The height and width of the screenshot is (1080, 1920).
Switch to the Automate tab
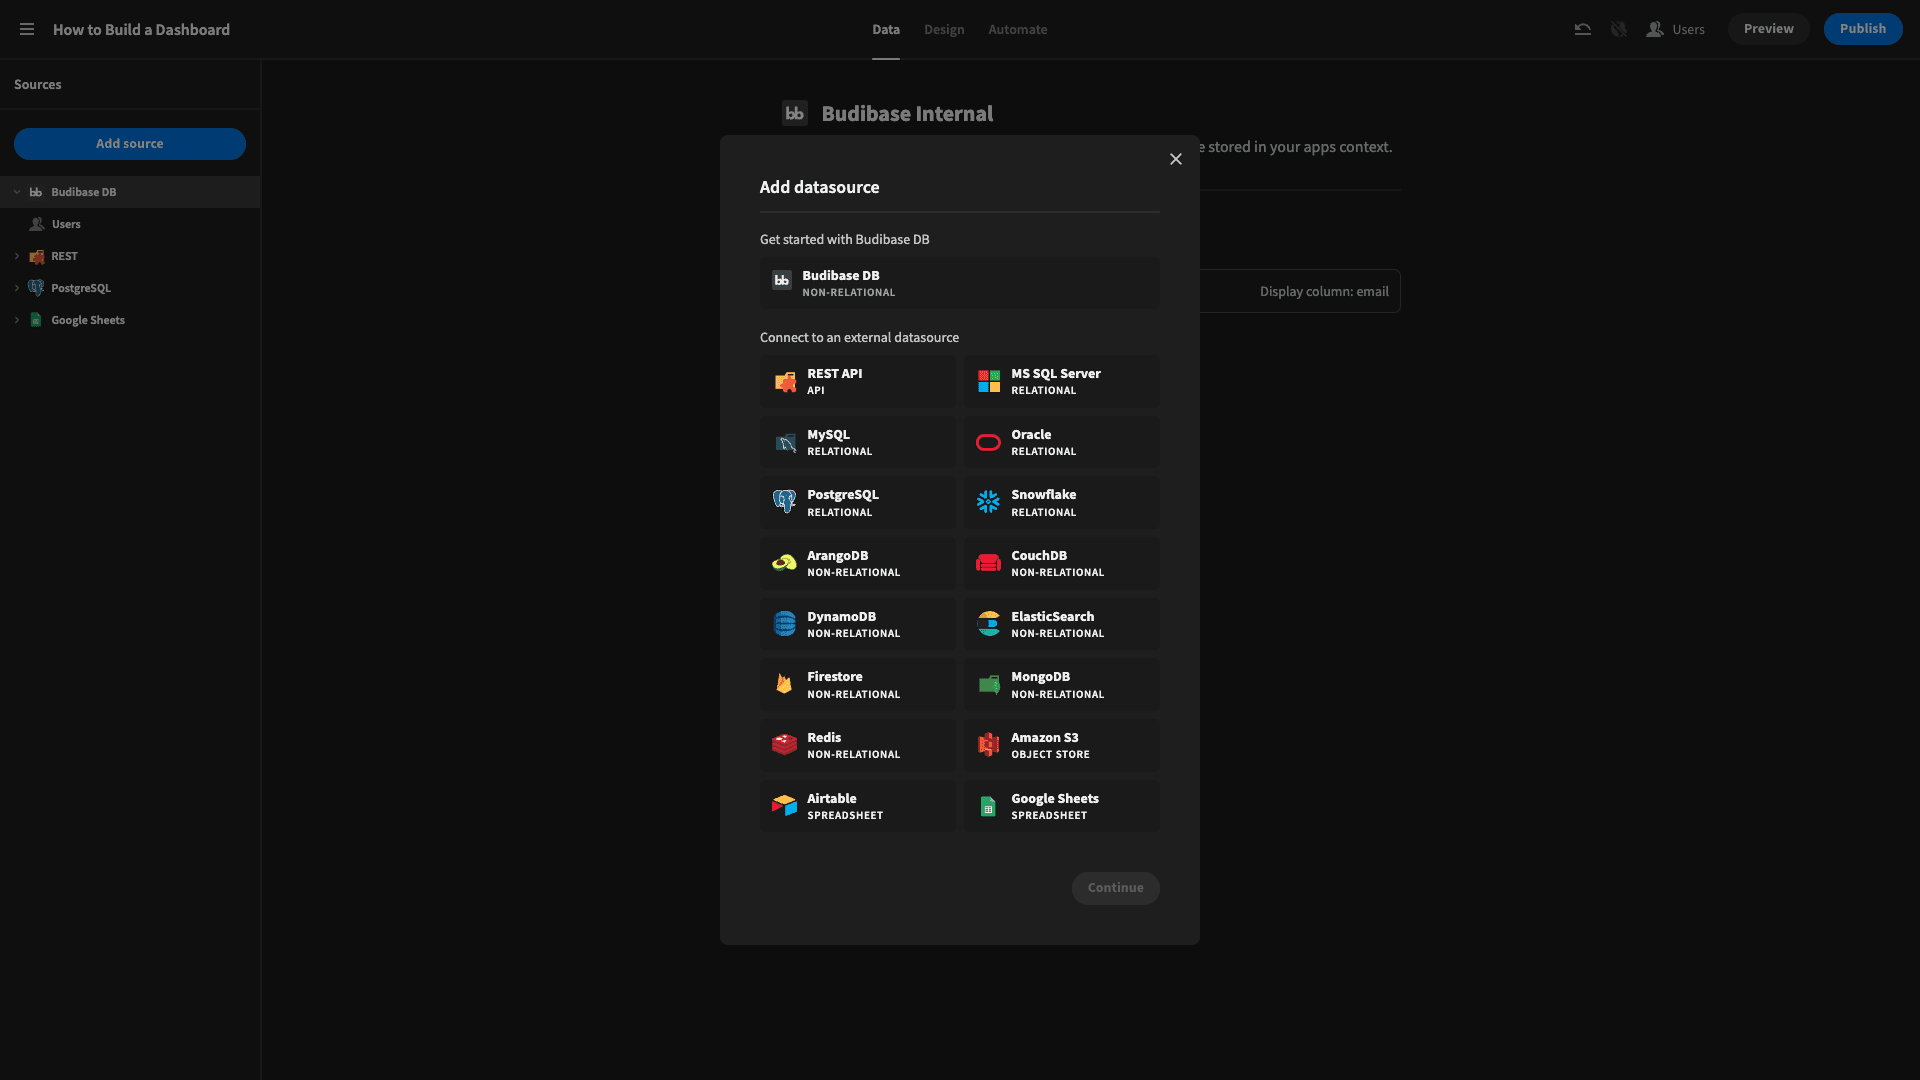tap(1018, 30)
